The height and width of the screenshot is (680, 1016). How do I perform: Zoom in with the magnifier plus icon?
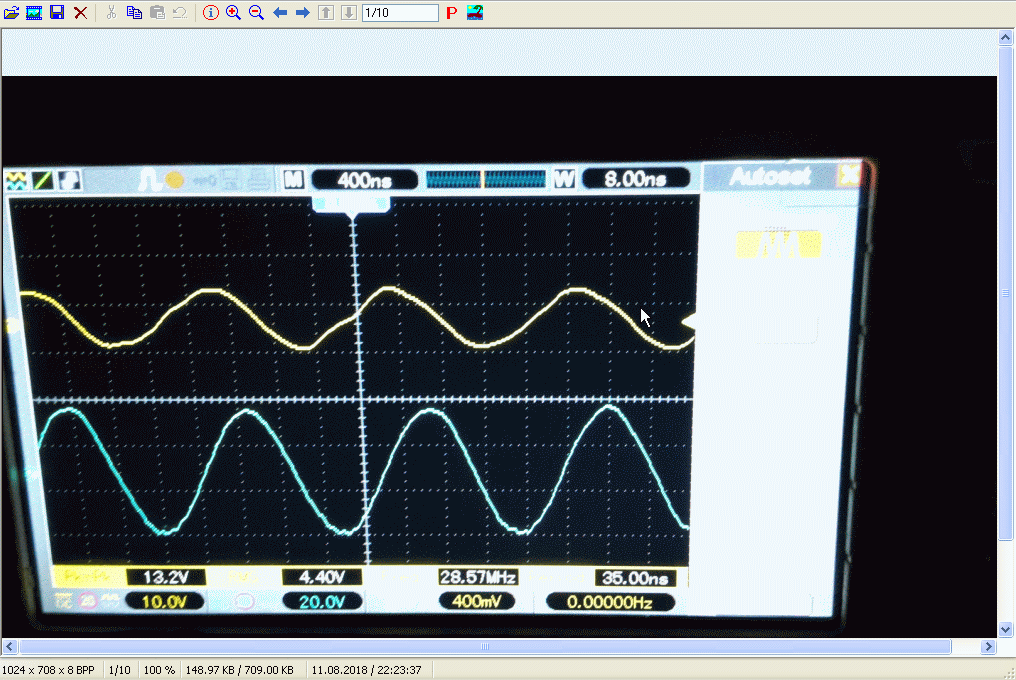pyautogui.click(x=233, y=13)
